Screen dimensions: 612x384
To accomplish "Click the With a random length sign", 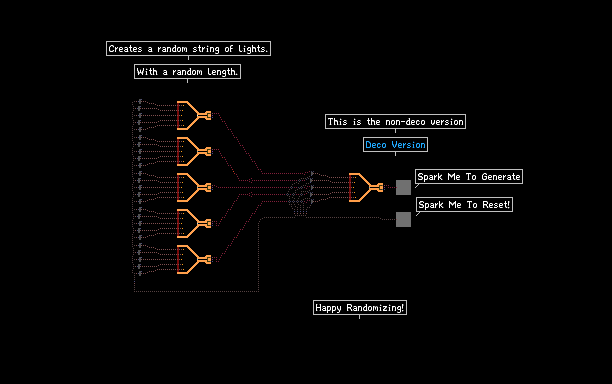I will pos(187,72).
